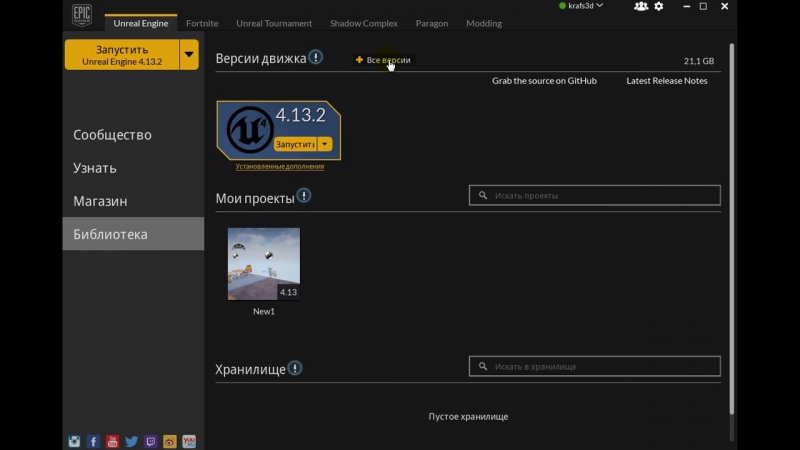
Task: Open Магазин in the sidebar
Action: coord(133,201)
